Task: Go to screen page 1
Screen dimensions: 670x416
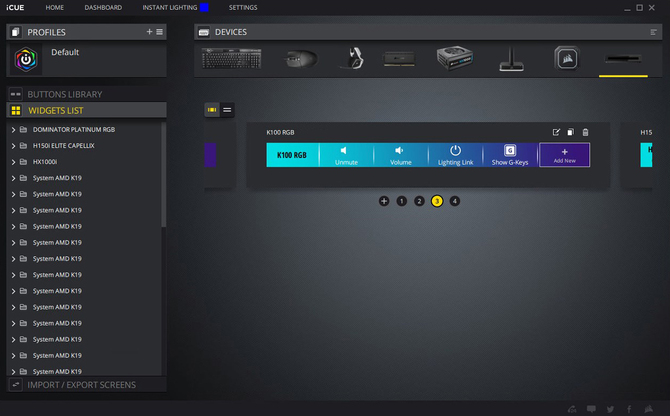Action: (401, 201)
